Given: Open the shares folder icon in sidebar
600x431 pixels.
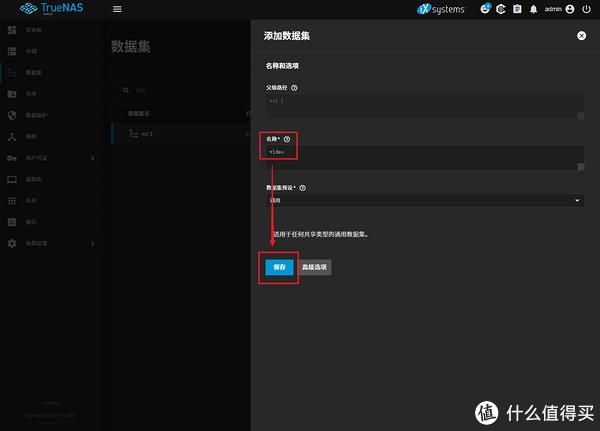Looking at the screenshot, I should (12, 94).
